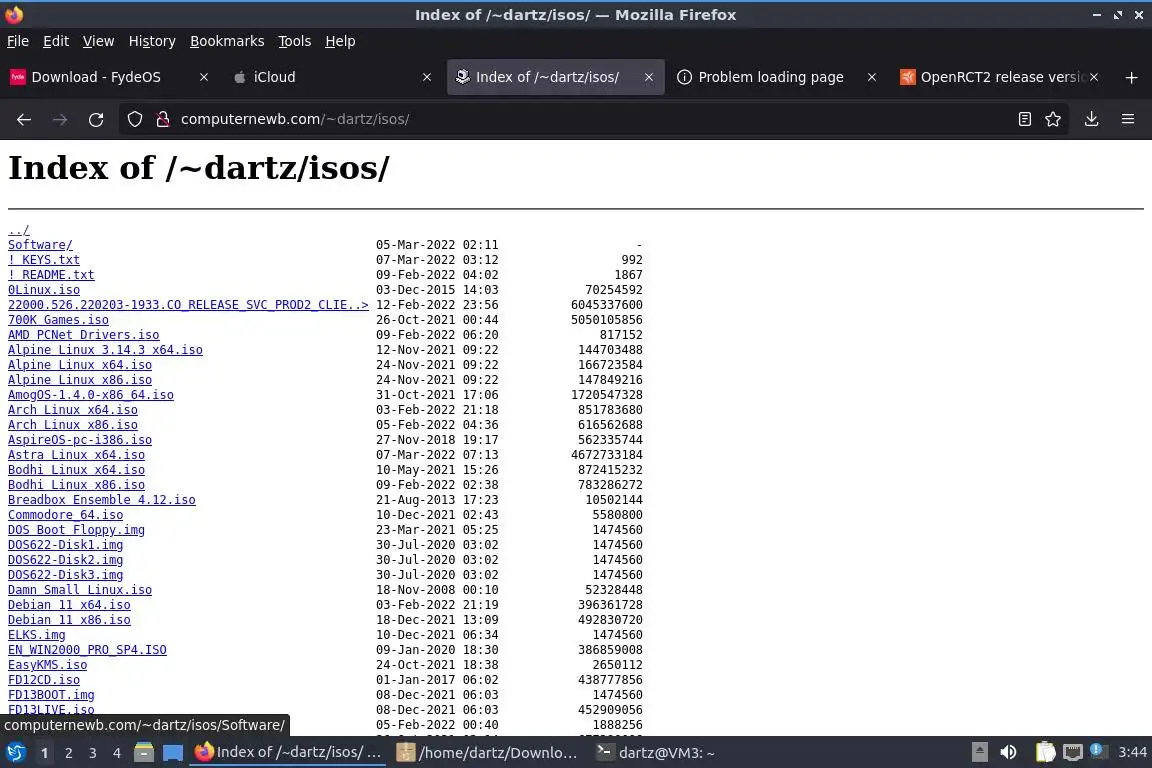The width and height of the screenshot is (1152, 768).
Task: Show desktop icon in taskbar
Action: pyautogui.click(x=173, y=753)
